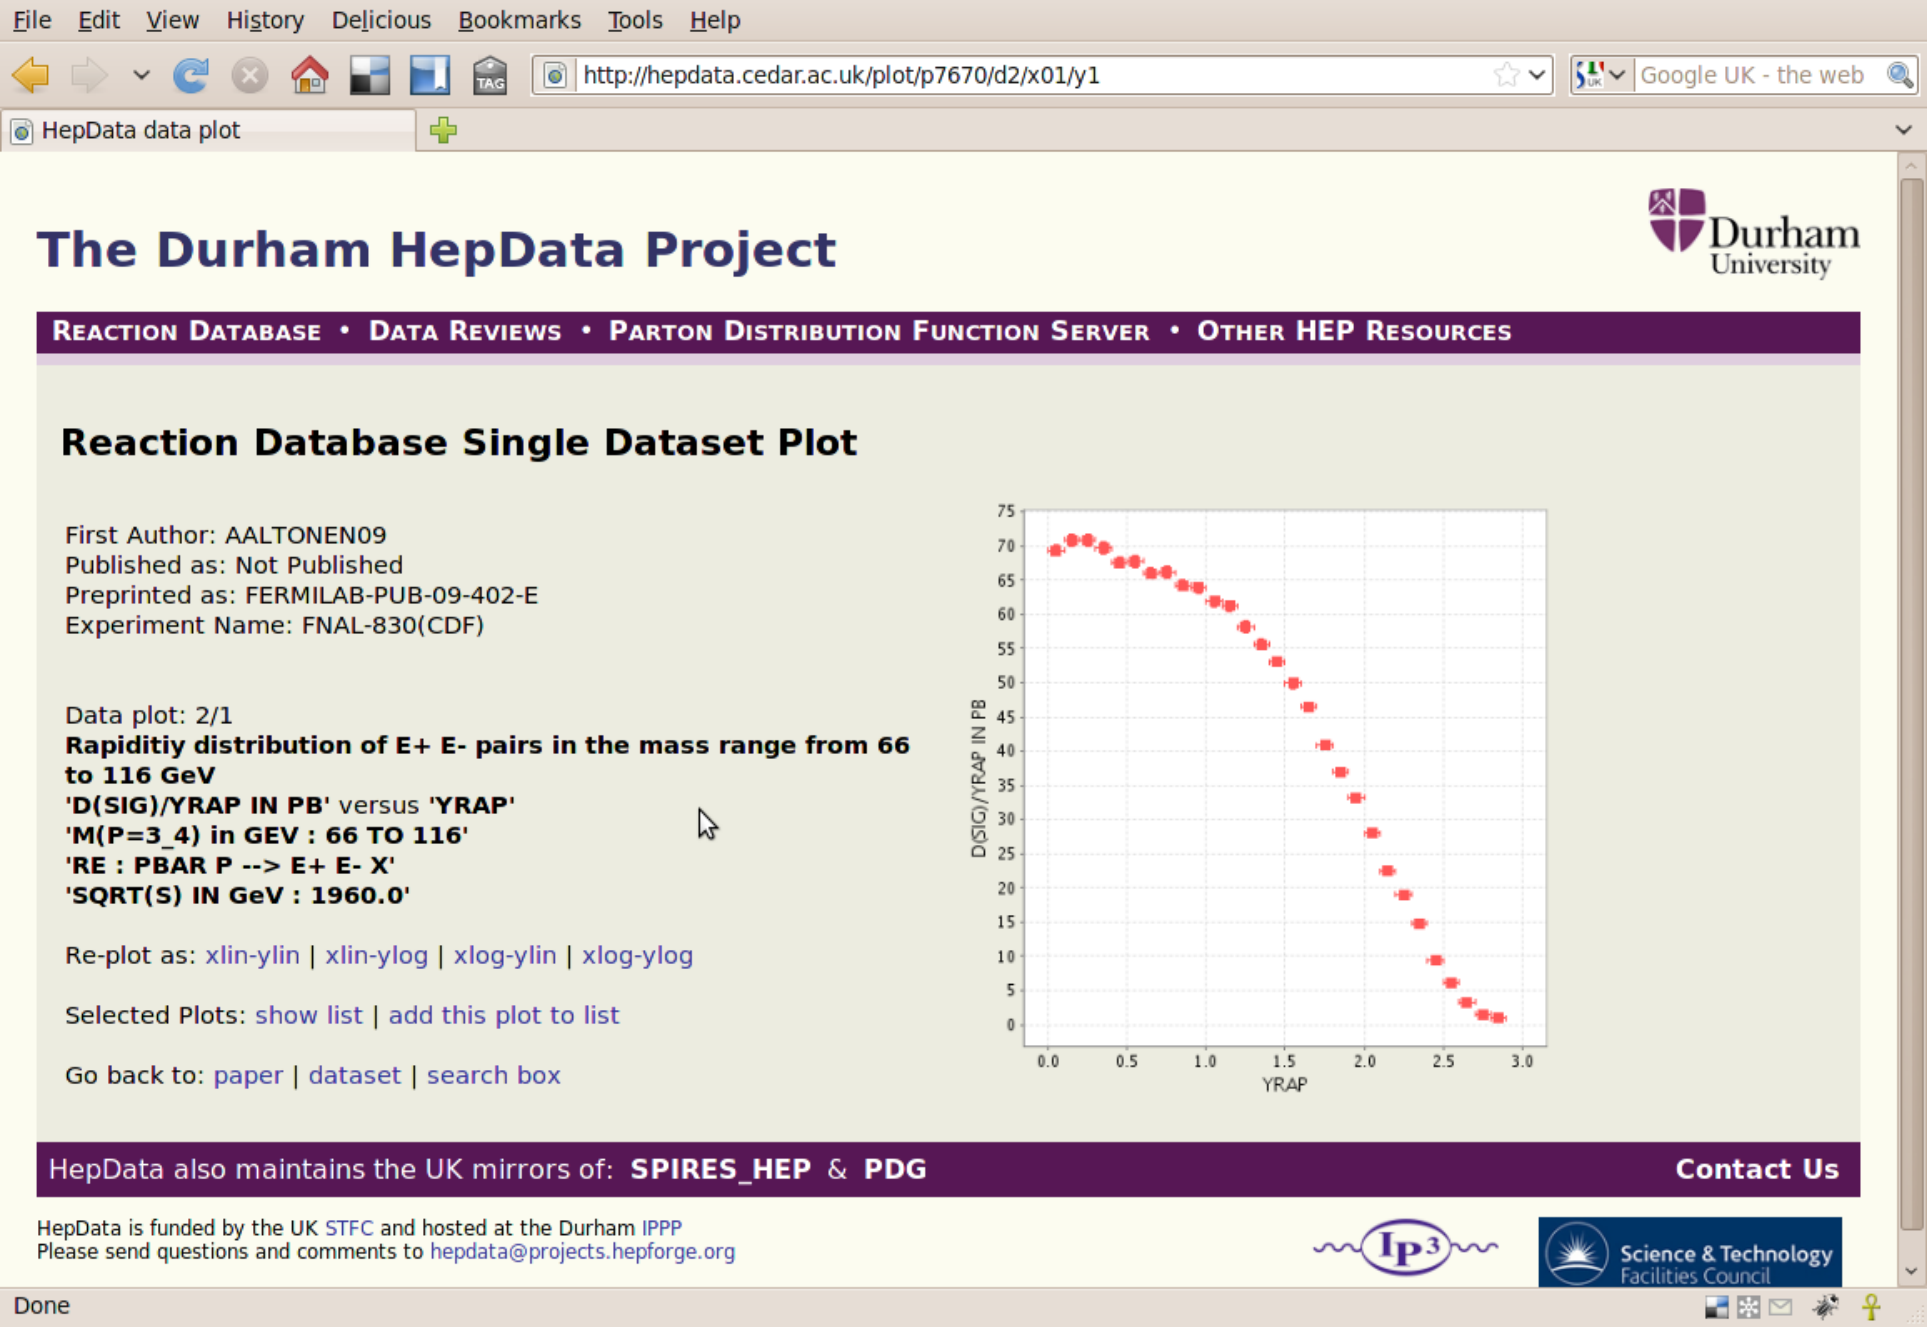
Task: Open the list all tabs dropdown
Action: [1902, 130]
